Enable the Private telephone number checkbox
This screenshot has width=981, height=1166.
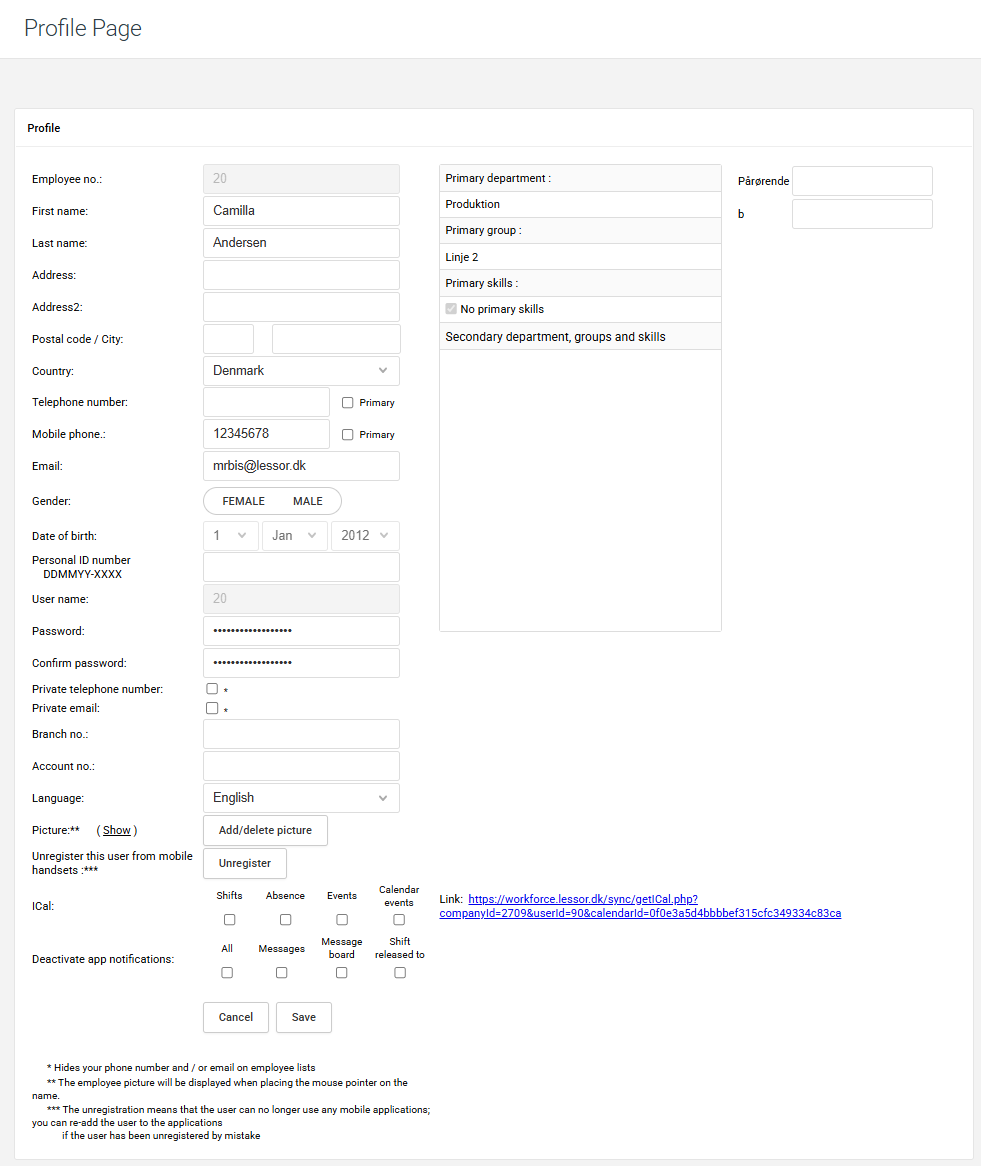[x=212, y=689]
